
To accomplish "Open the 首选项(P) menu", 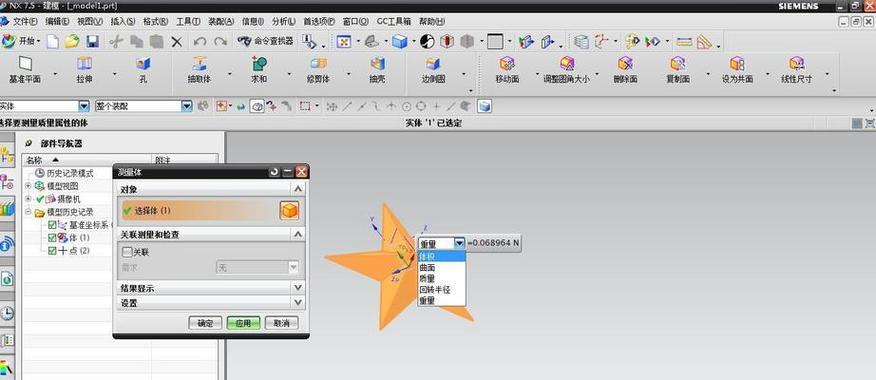I will (x=319, y=21).
